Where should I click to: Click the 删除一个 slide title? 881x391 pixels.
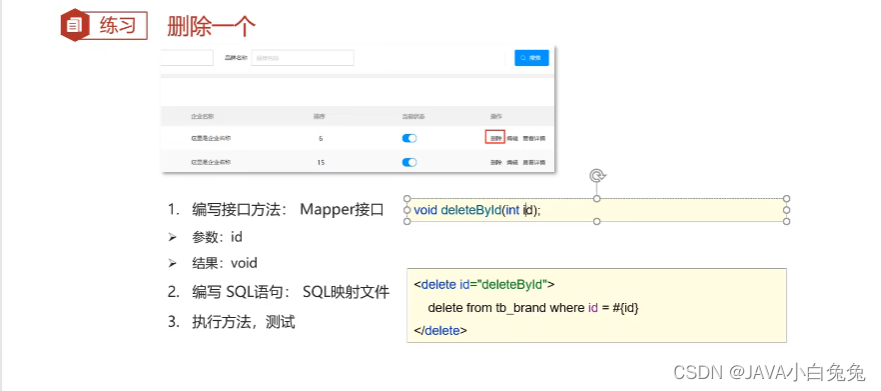(211, 26)
